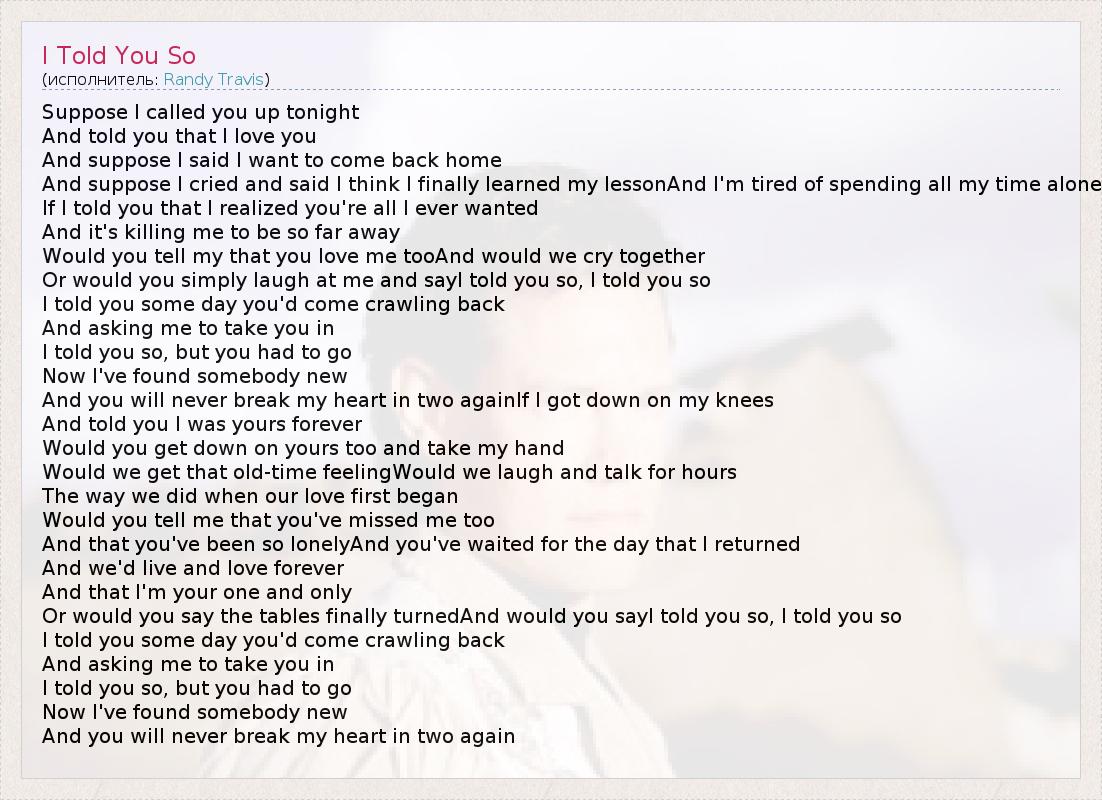Click the line Or would you say the tables finally turned
The image size is (1102, 800).
(x=471, y=616)
